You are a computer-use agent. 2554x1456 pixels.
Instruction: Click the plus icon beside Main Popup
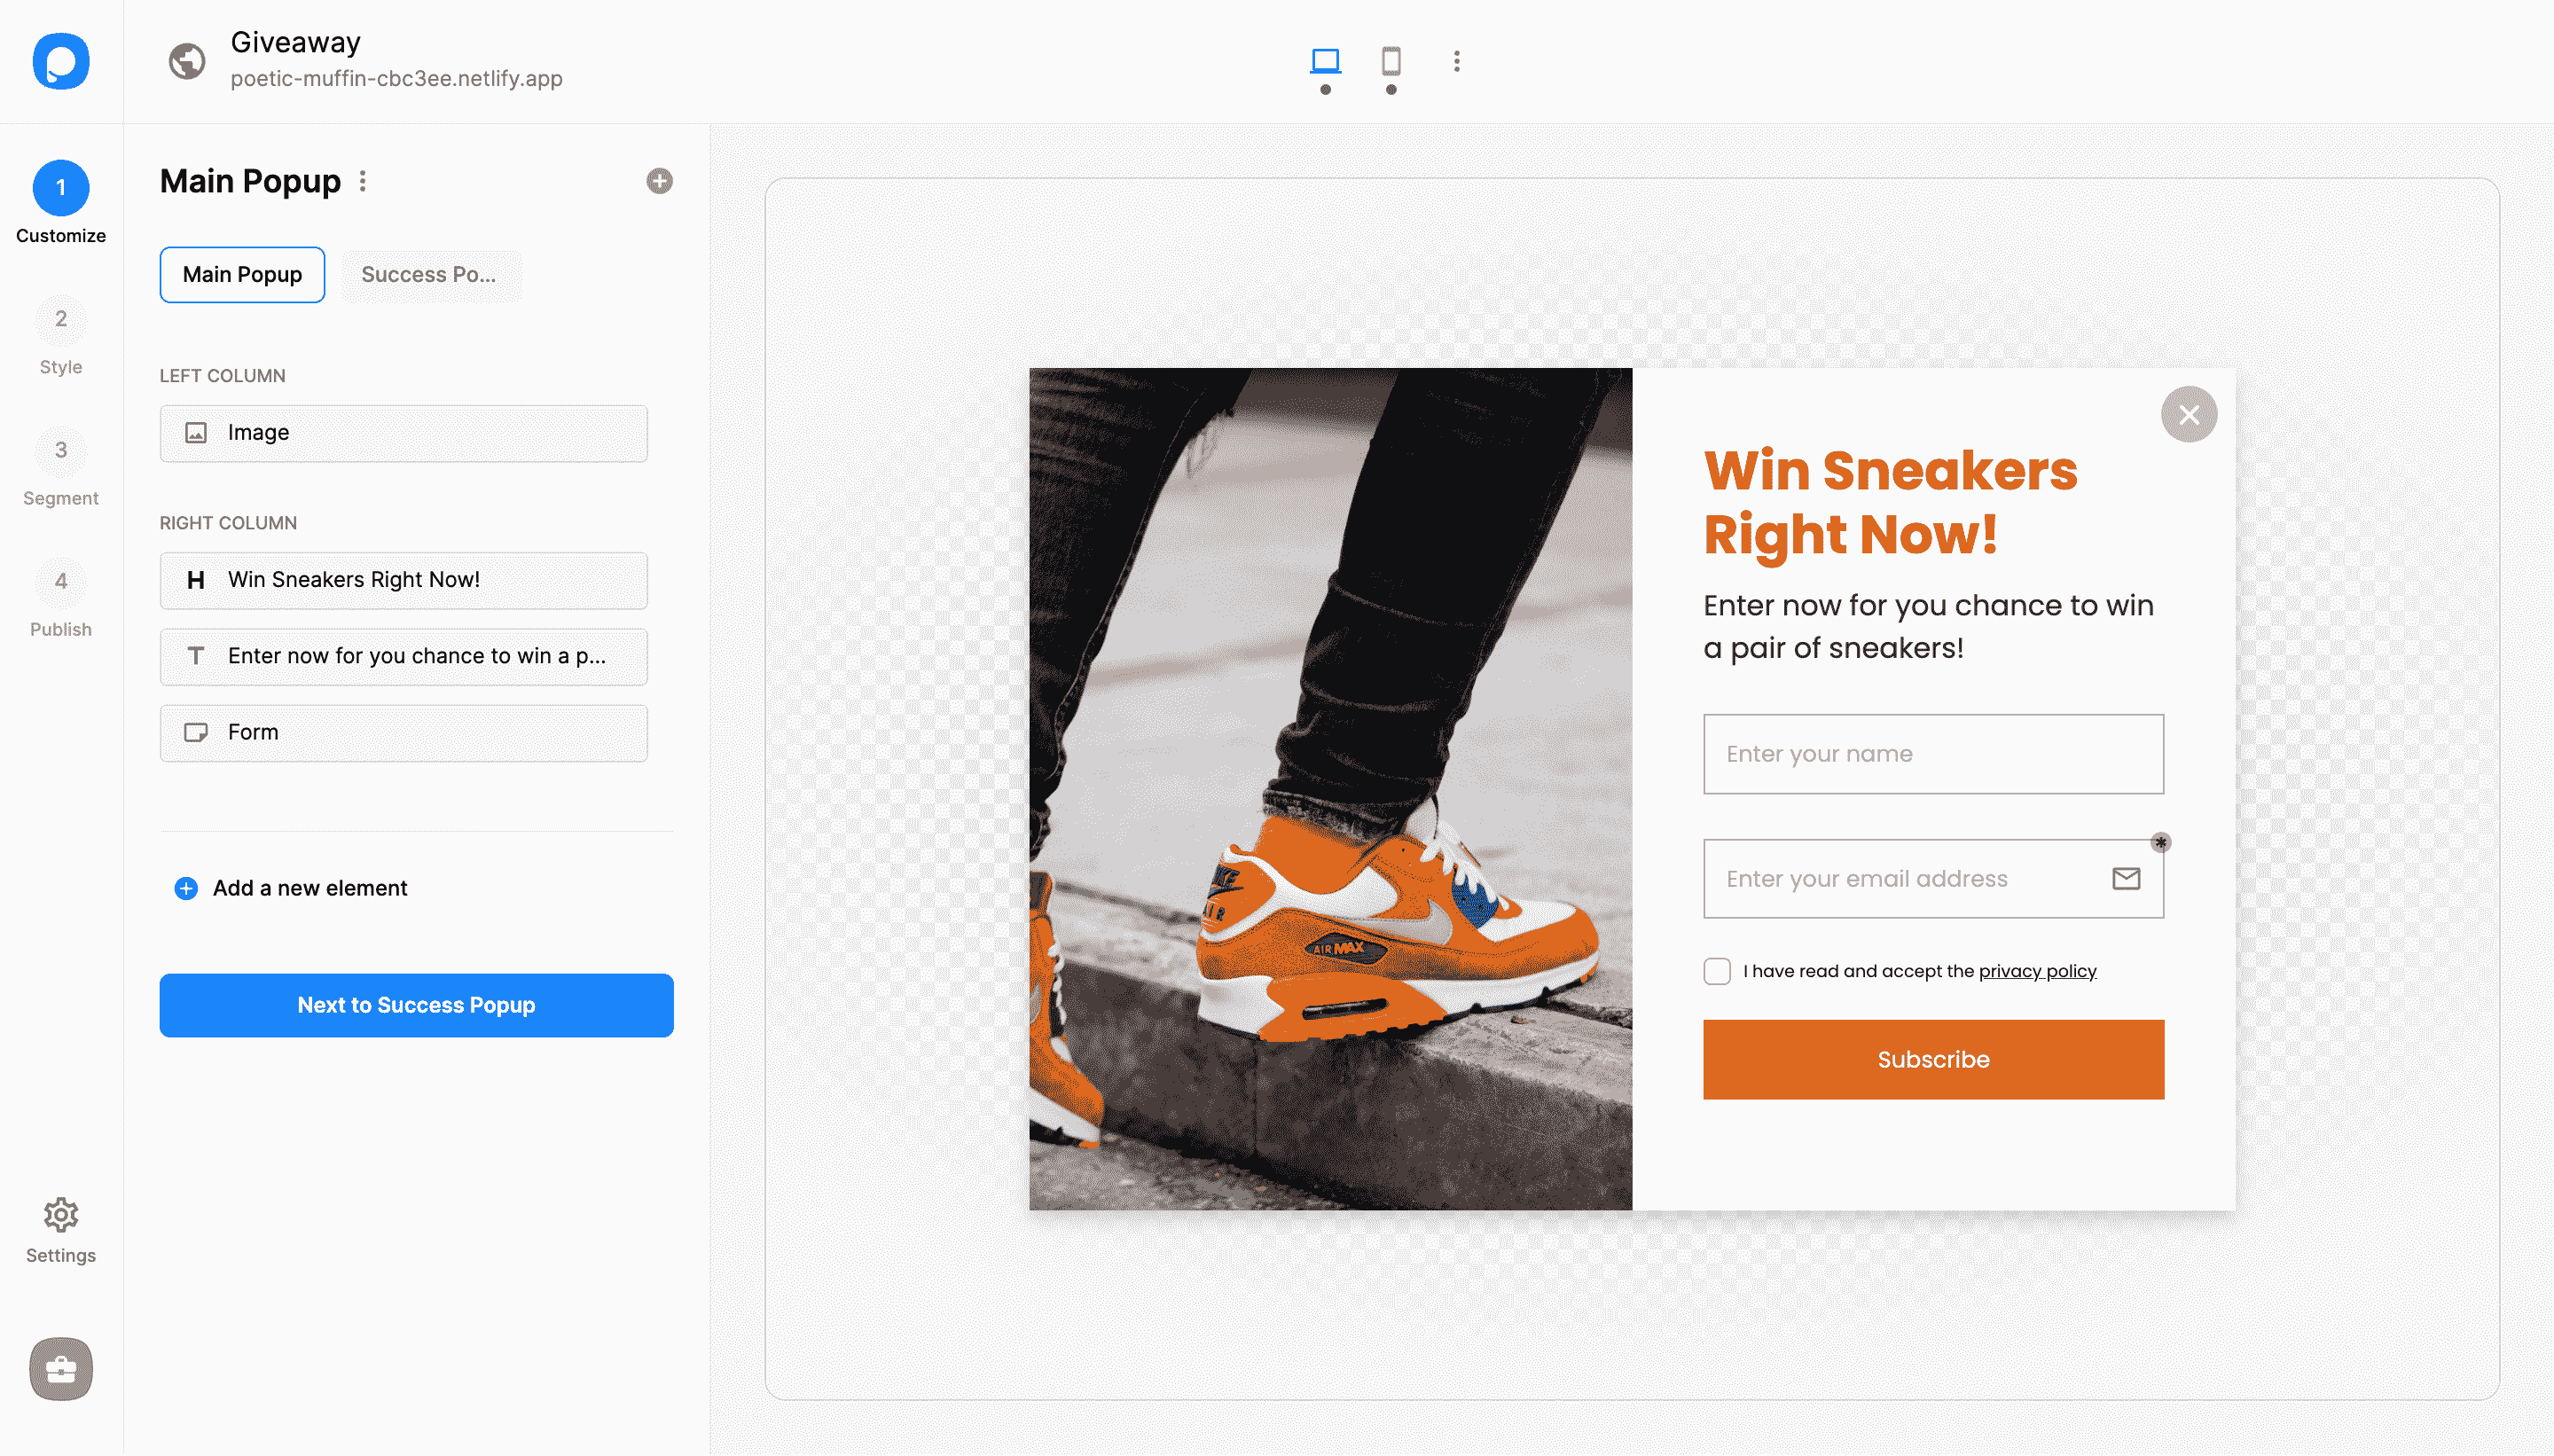coord(659,181)
